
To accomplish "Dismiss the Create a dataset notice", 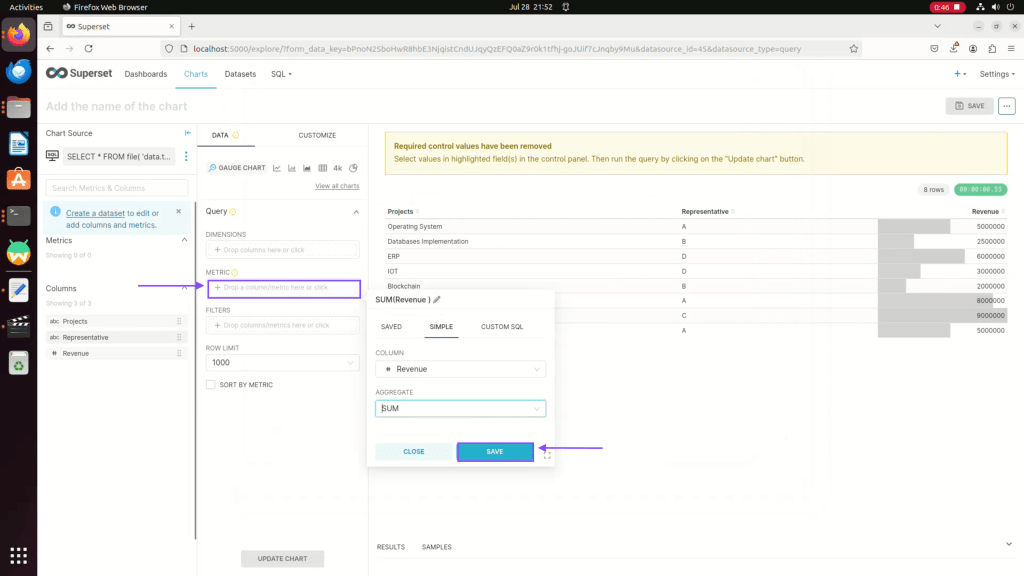I will click(x=179, y=211).
